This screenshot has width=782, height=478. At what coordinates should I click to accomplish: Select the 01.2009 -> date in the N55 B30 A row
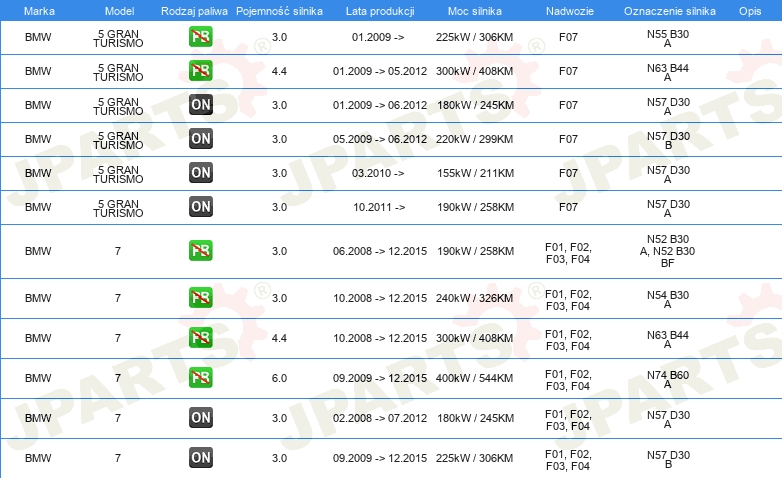pos(378,37)
